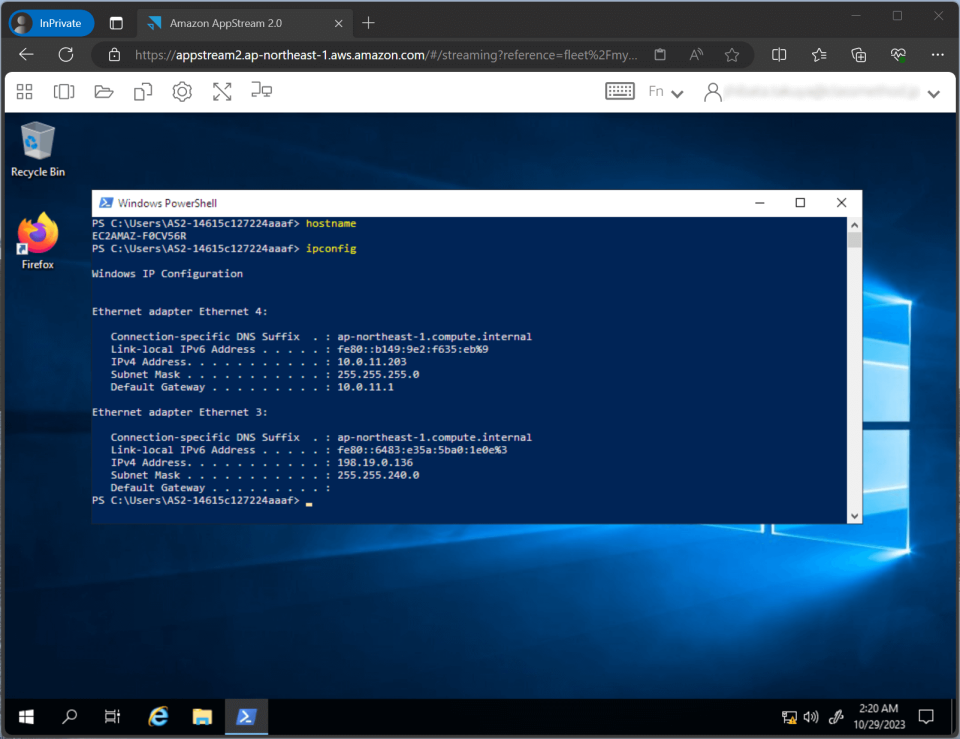Enter fullscreen using the expand arrows icon

222,91
